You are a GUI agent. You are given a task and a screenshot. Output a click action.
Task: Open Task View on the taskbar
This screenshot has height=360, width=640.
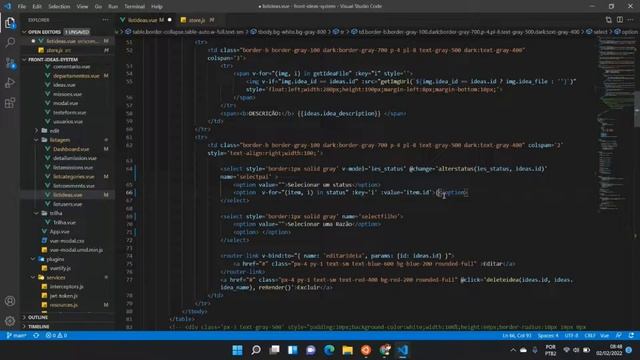[274, 350]
